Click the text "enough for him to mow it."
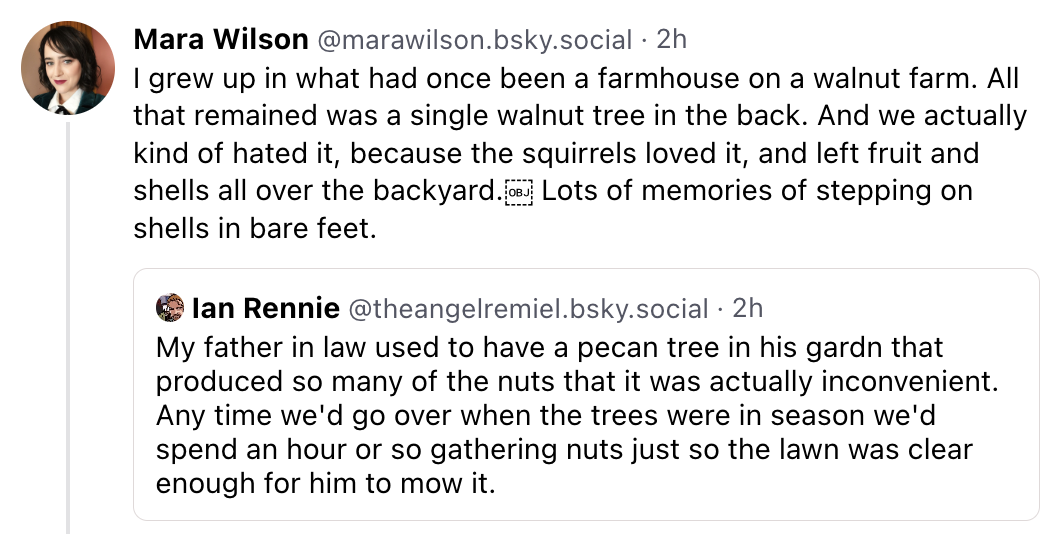The width and height of the screenshot is (1052, 534). pyautogui.click(x=326, y=486)
